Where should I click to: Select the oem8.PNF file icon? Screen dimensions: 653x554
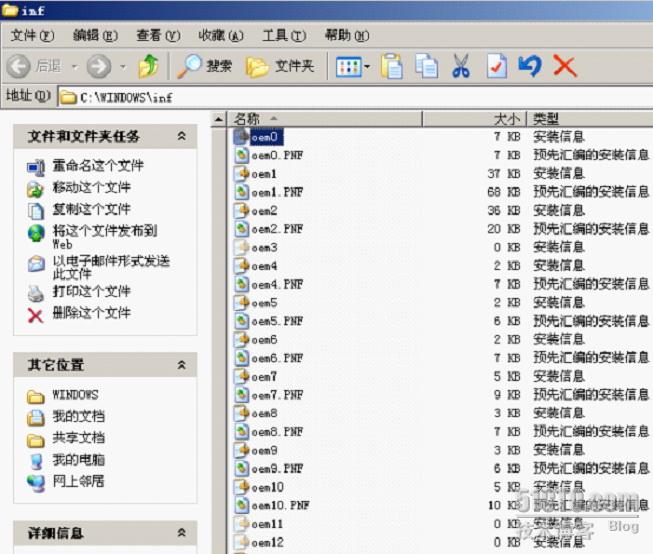(x=242, y=432)
